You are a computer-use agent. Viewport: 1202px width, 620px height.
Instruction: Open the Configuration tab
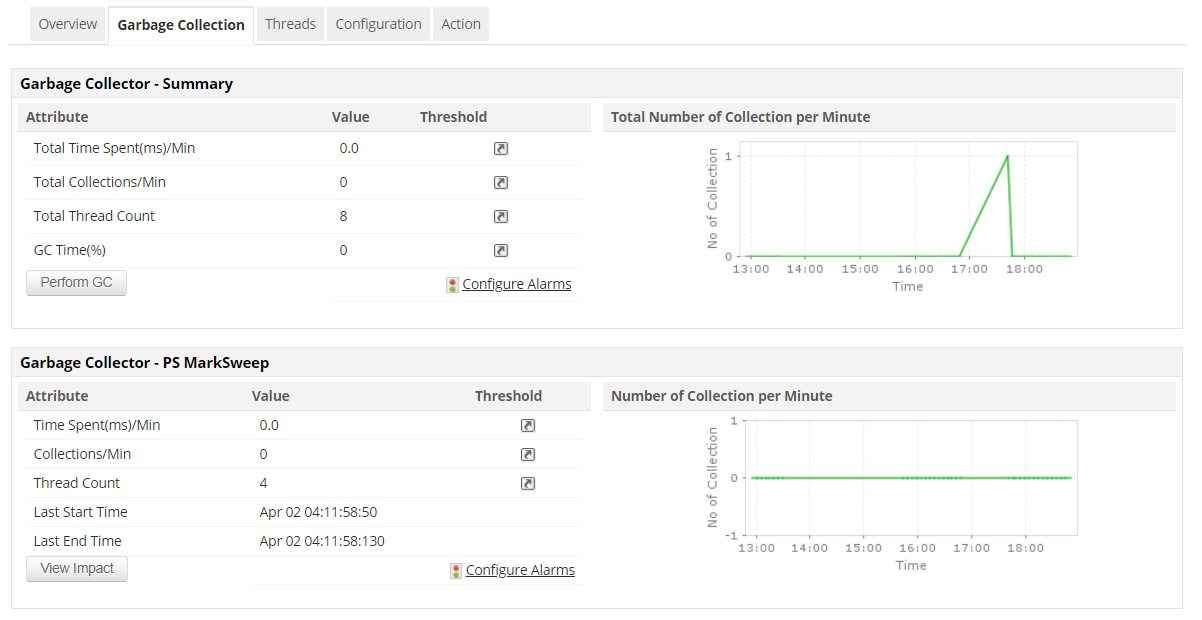tap(378, 23)
